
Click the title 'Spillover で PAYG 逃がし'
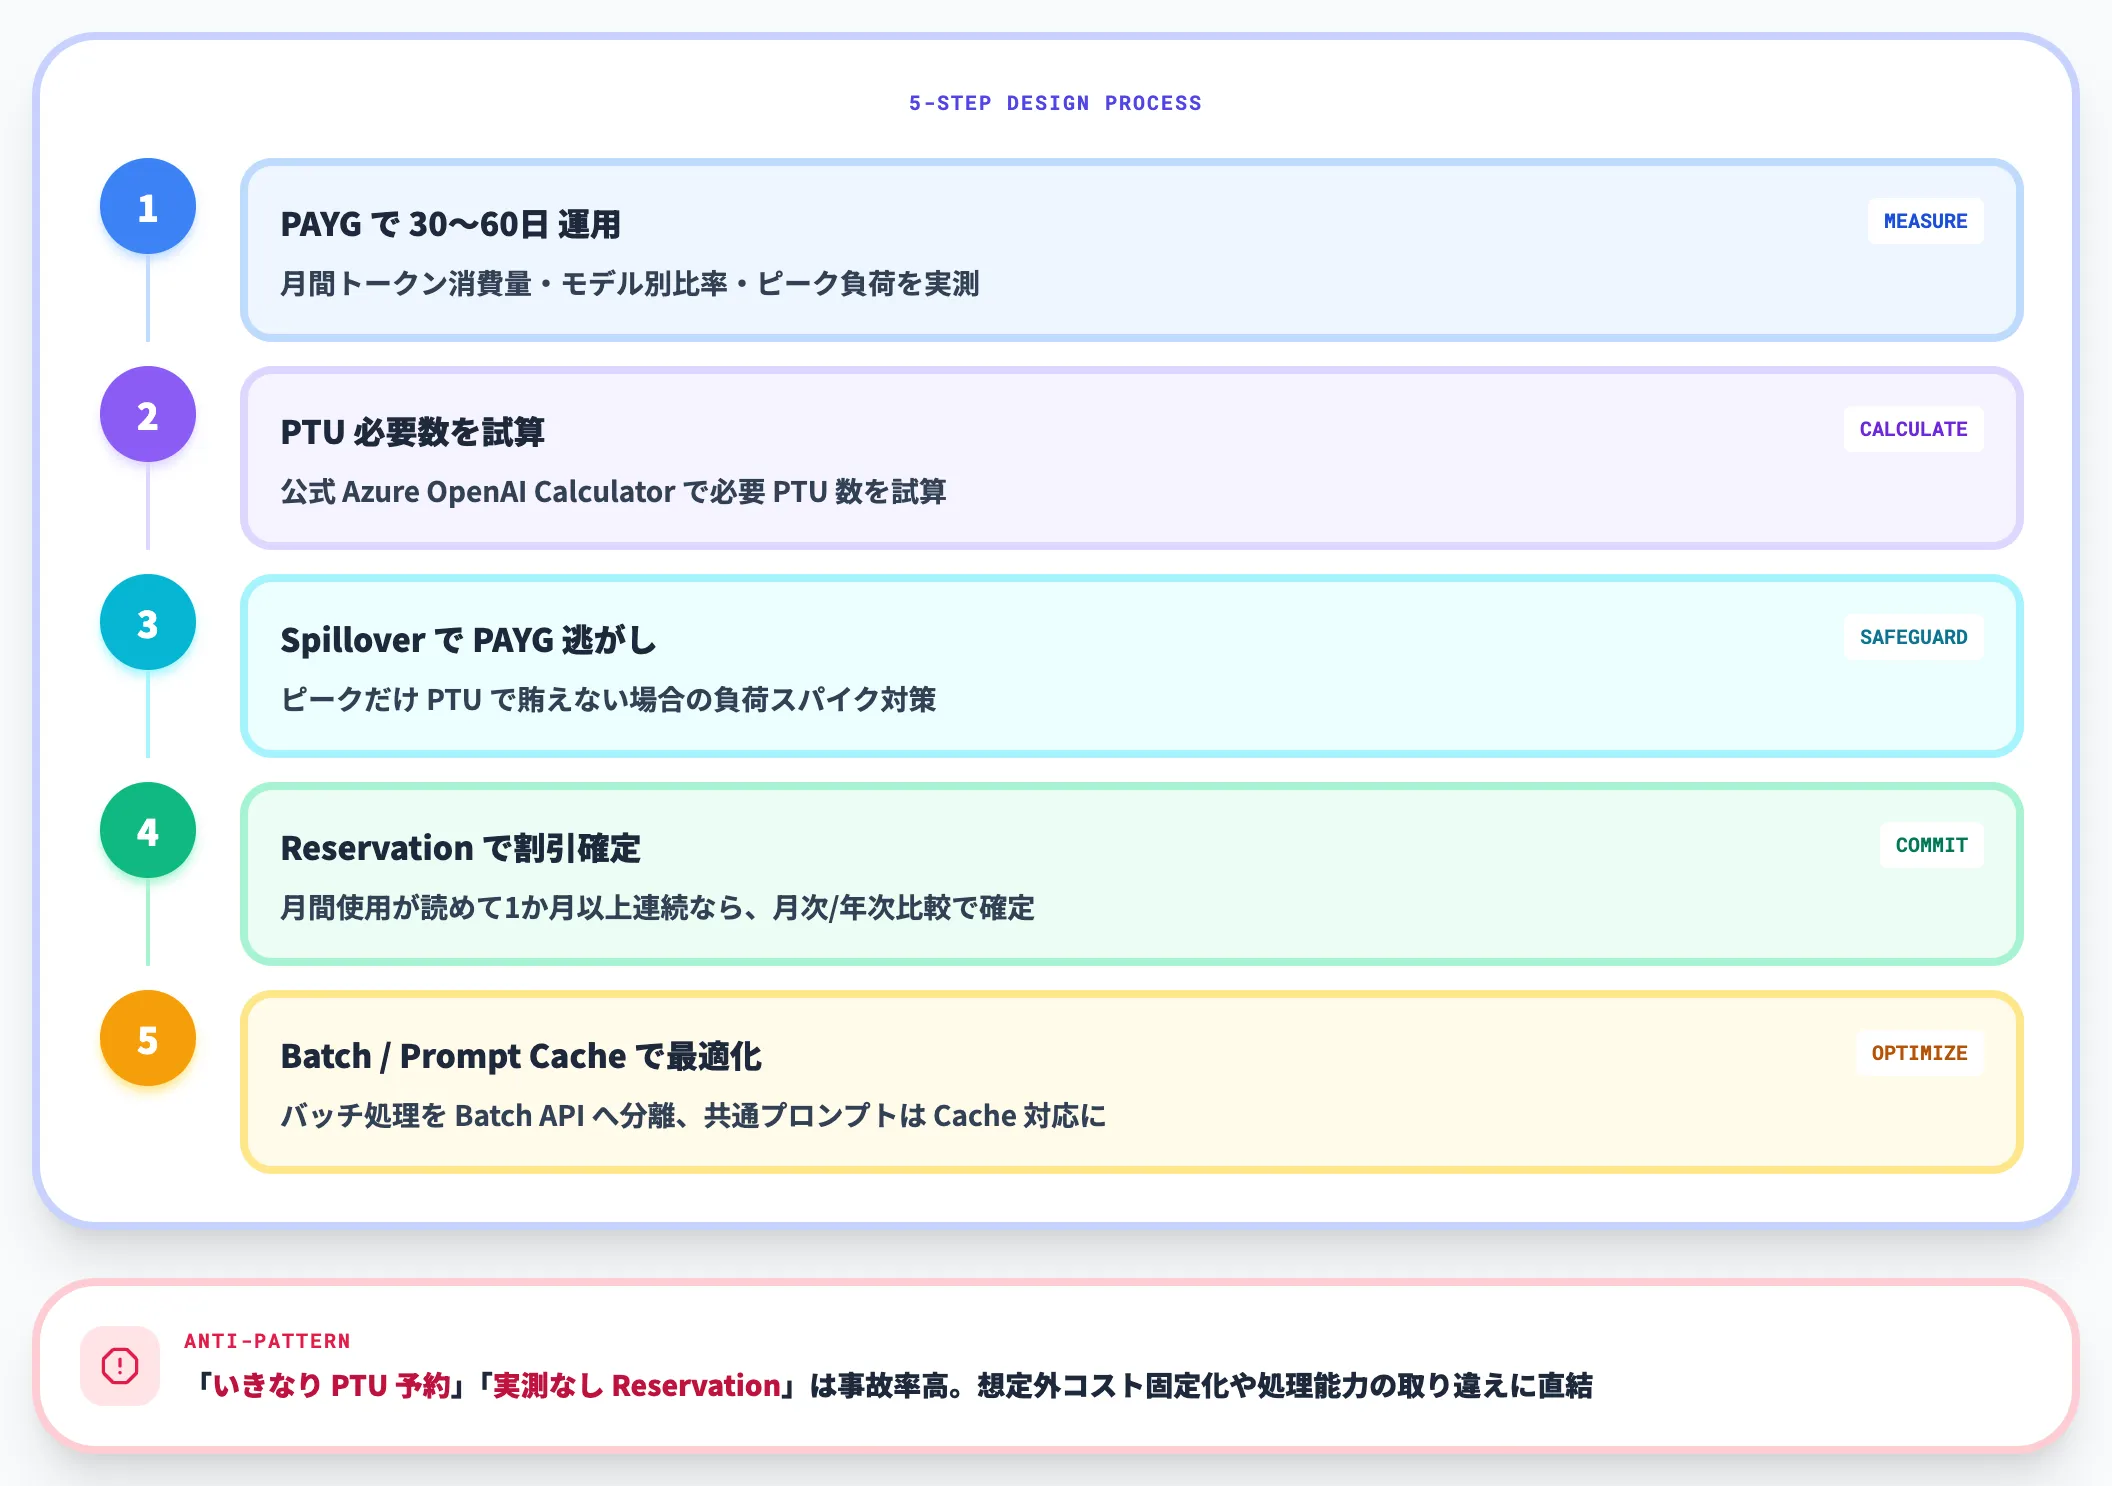coord(468,640)
